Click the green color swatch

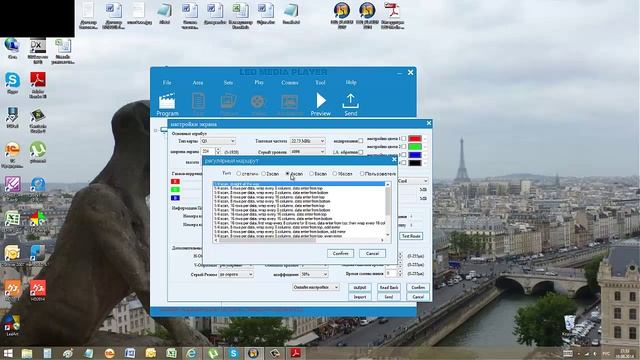[415, 147]
